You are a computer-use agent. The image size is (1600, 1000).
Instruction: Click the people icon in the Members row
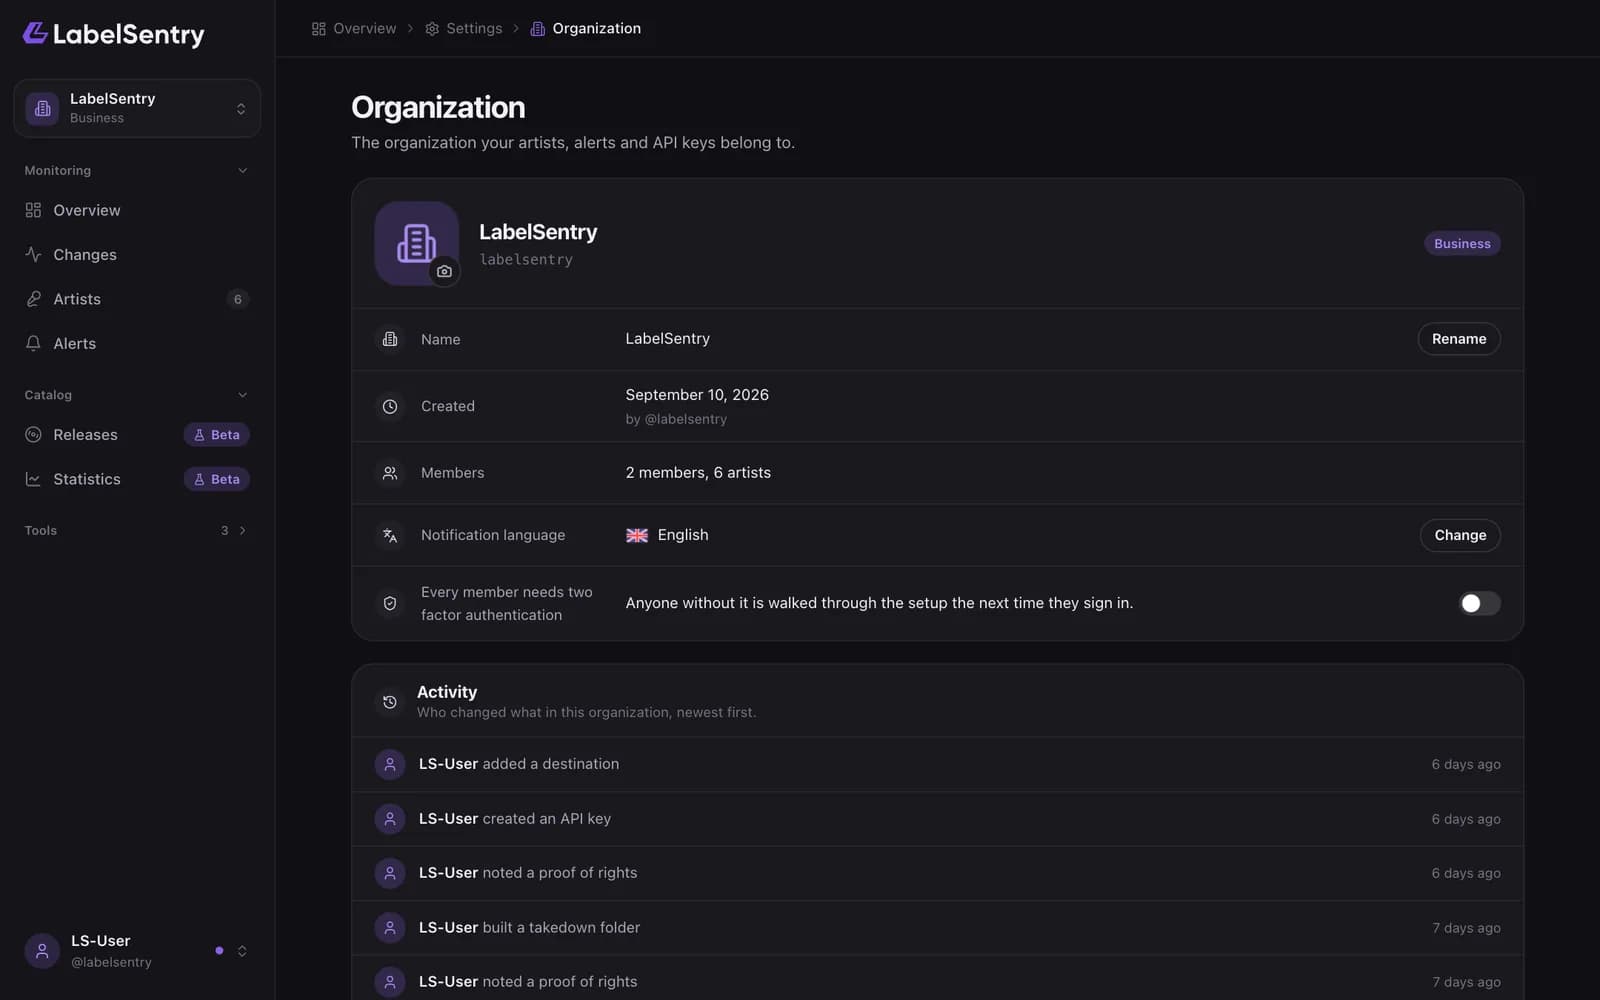(390, 473)
